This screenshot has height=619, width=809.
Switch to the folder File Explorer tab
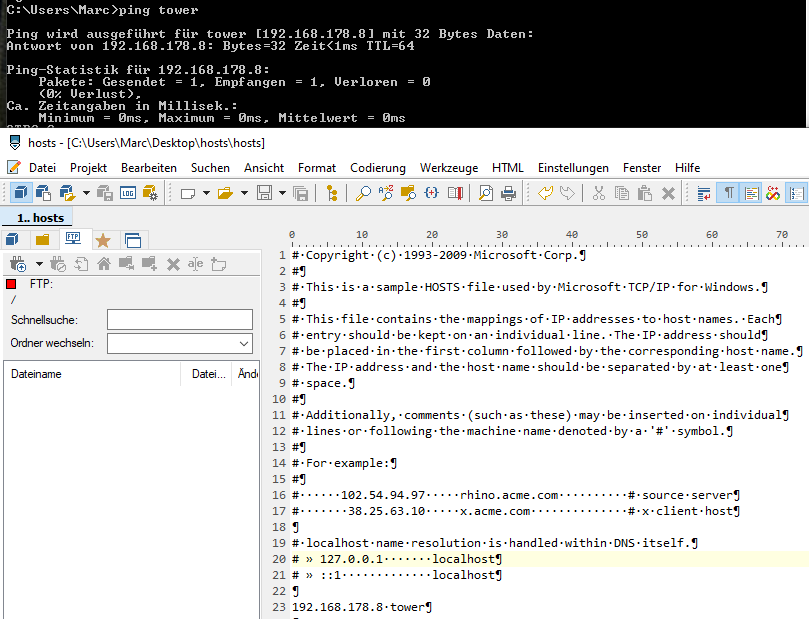point(42,239)
